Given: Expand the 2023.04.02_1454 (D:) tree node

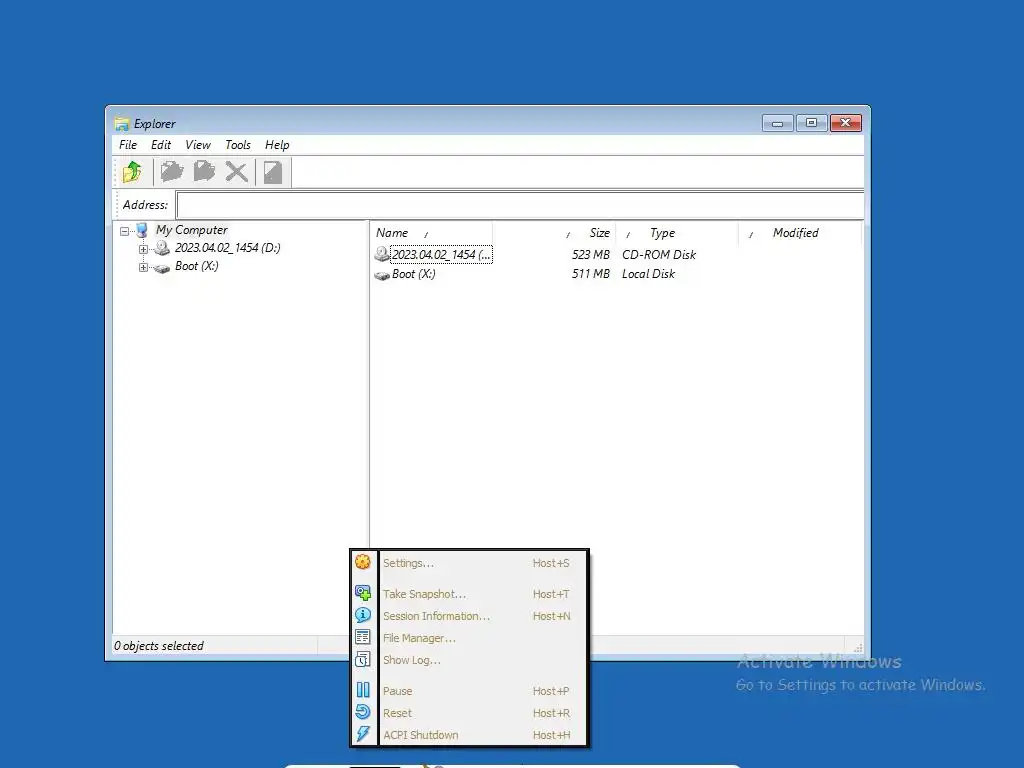Looking at the screenshot, I should [x=143, y=249].
